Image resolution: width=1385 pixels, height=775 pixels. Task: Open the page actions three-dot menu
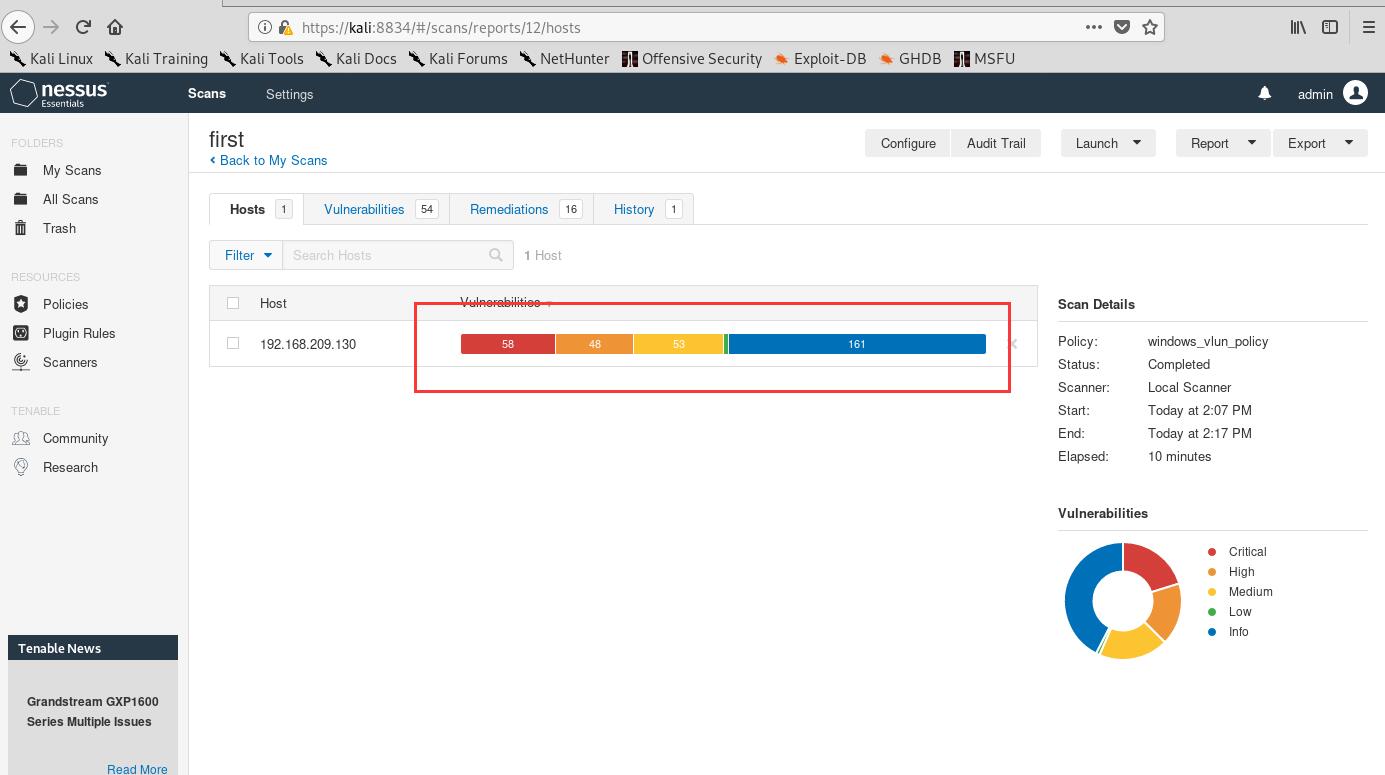pyautogui.click(x=1093, y=27)
